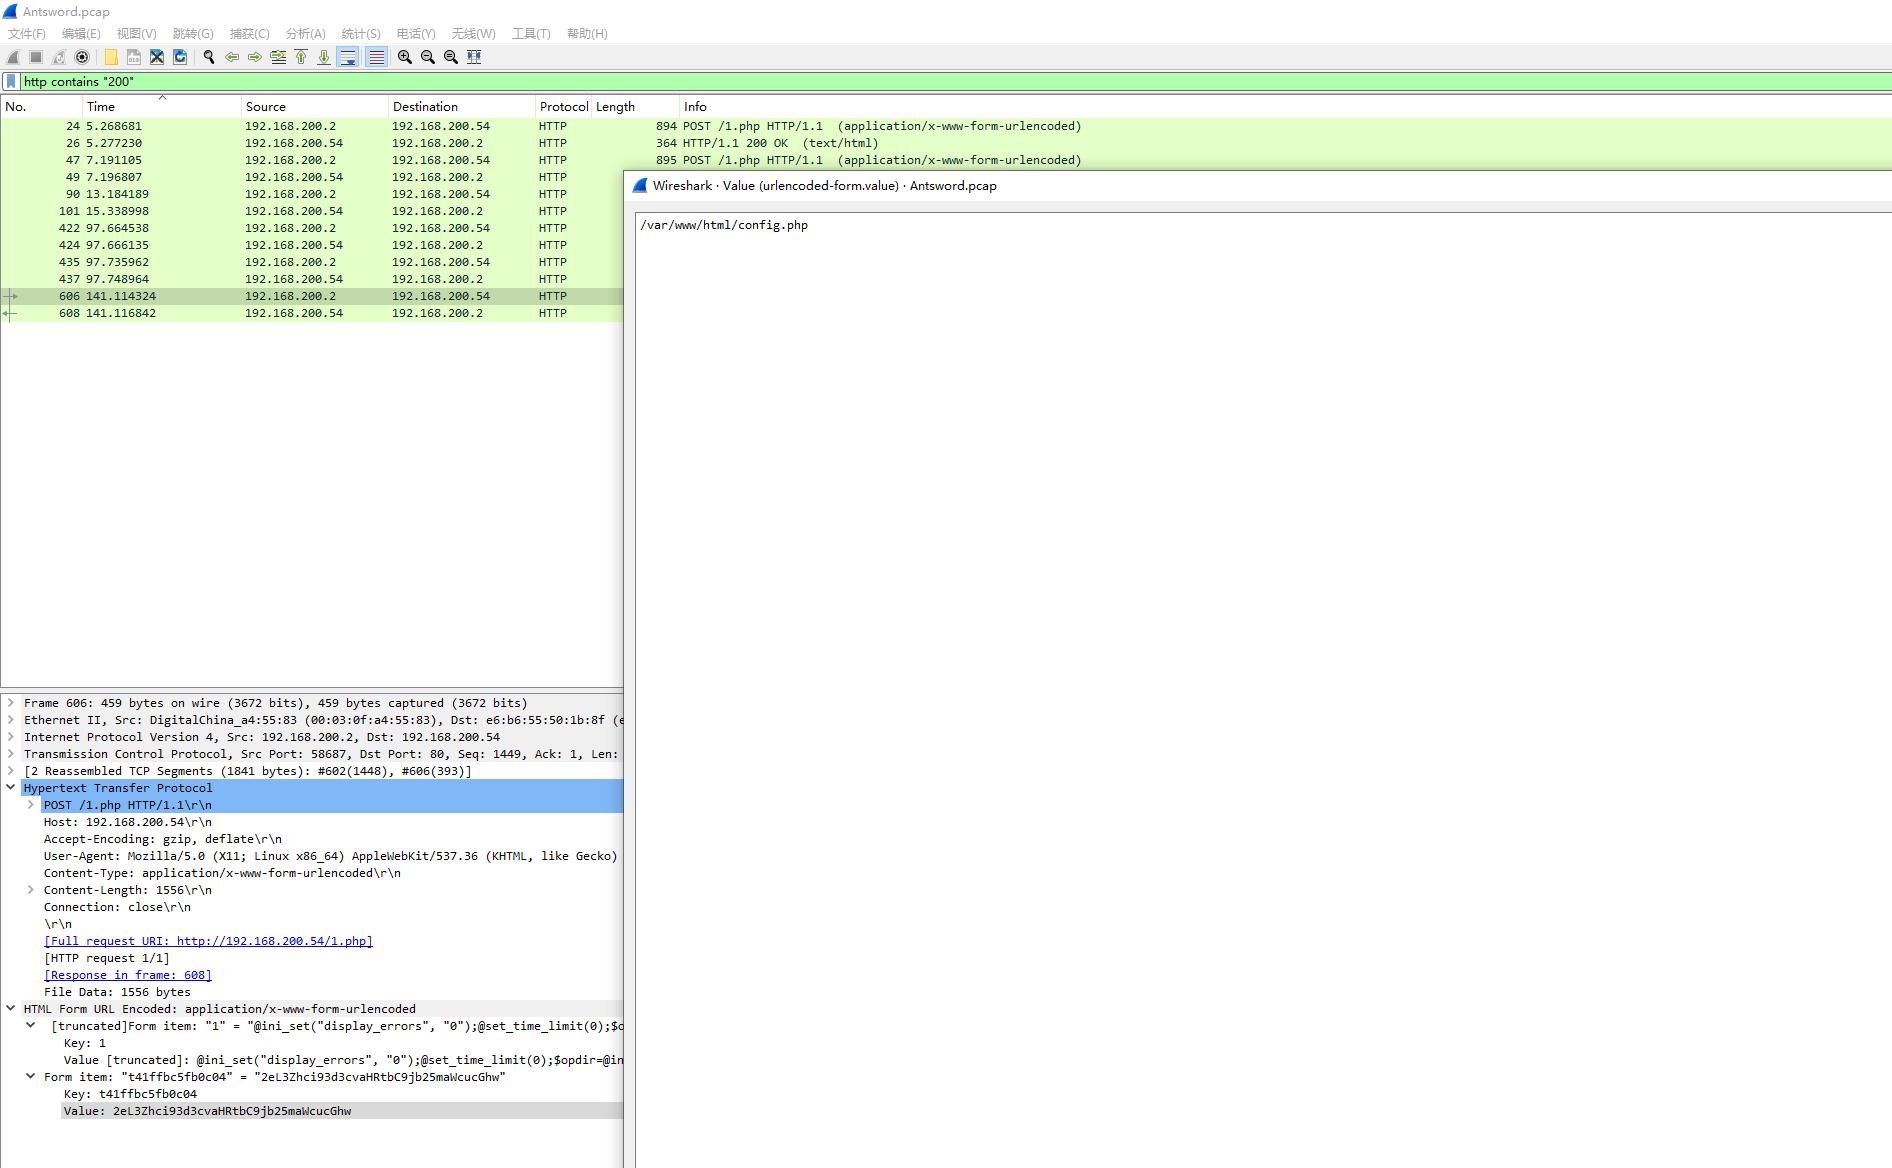The width and height of the screenshot is (1892, 1168).
Task: Open the 编辑(E) menu
Action: (x=81, y=33)
